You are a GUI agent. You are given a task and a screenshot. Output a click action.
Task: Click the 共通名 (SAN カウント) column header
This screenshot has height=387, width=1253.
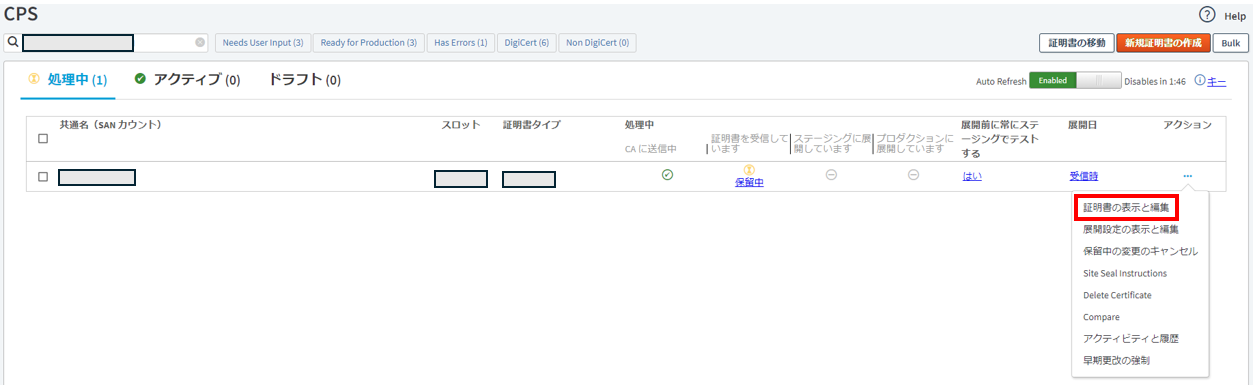pos(110,125)
